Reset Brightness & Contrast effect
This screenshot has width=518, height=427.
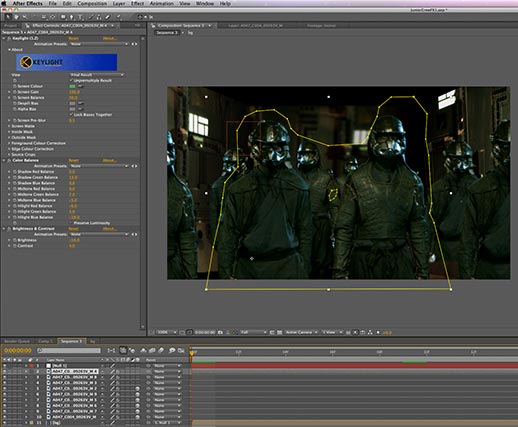click(73, 229)
